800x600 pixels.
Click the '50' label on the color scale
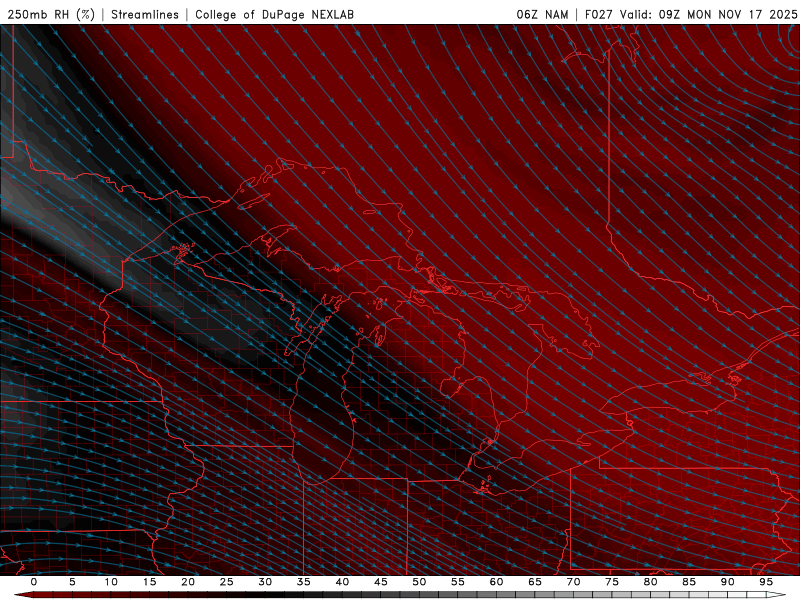pos(419,582)
